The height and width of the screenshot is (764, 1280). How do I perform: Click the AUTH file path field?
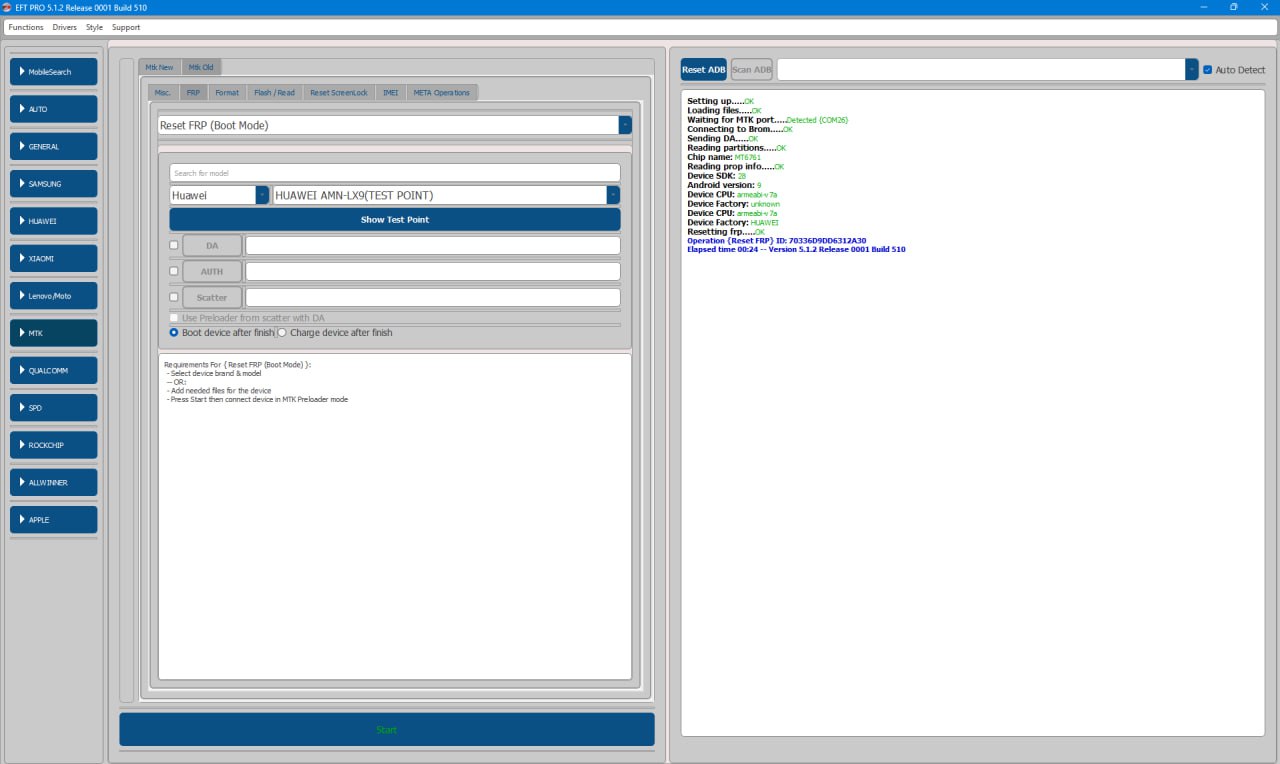(433, 271)
